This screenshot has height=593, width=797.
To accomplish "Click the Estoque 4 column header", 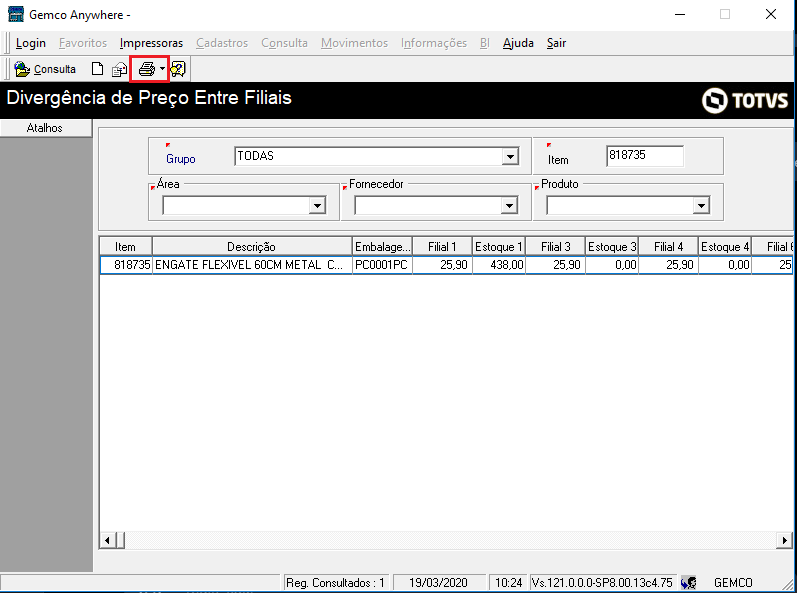I will click(724, 246).
